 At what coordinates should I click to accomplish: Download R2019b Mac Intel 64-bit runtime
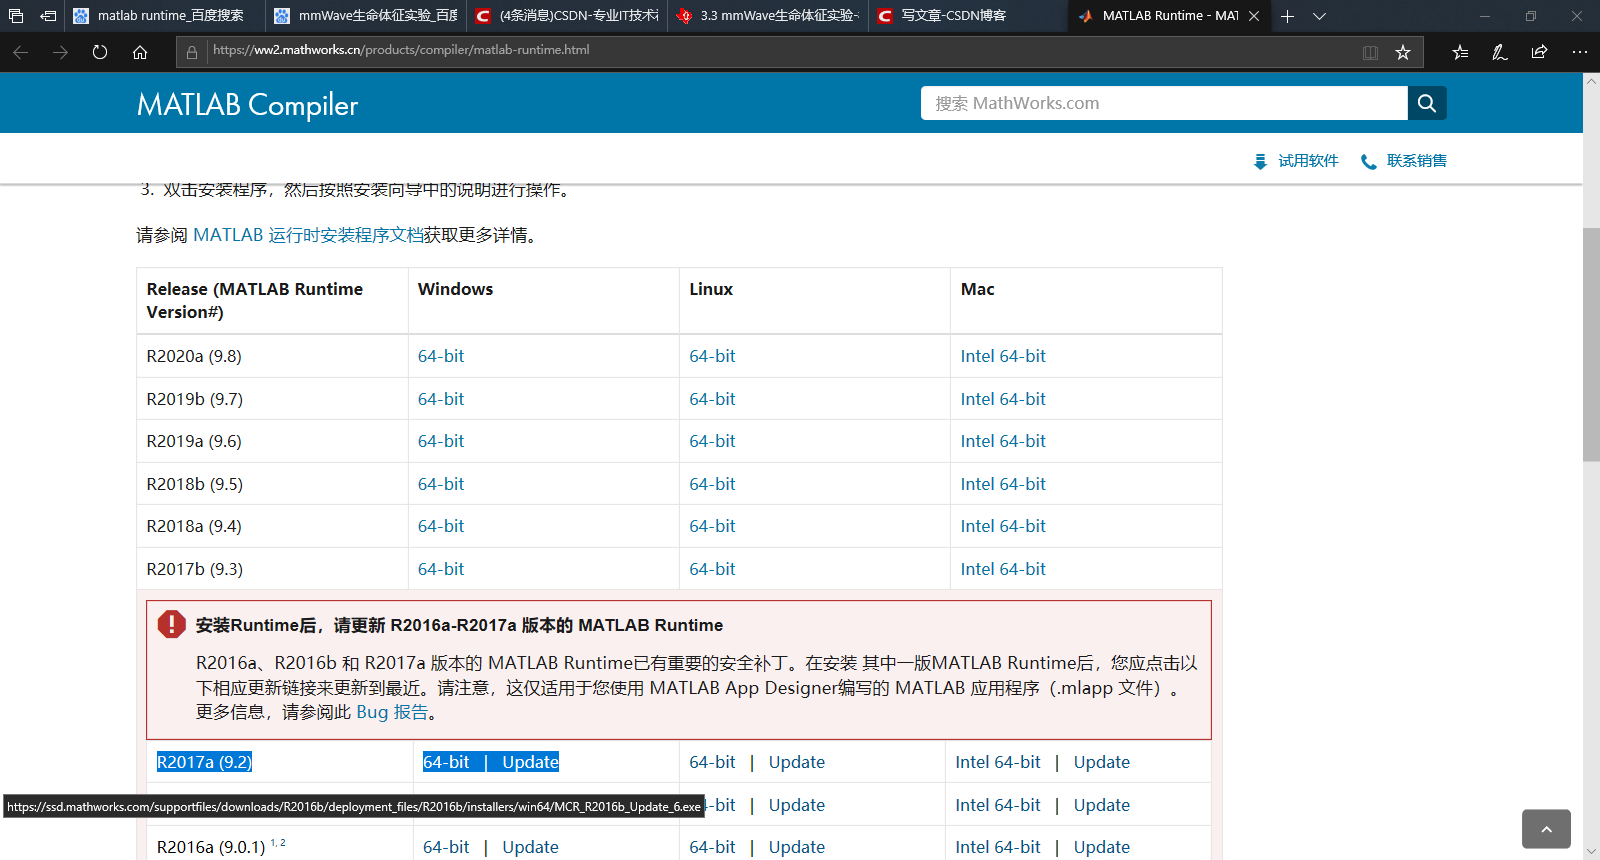1003,399
